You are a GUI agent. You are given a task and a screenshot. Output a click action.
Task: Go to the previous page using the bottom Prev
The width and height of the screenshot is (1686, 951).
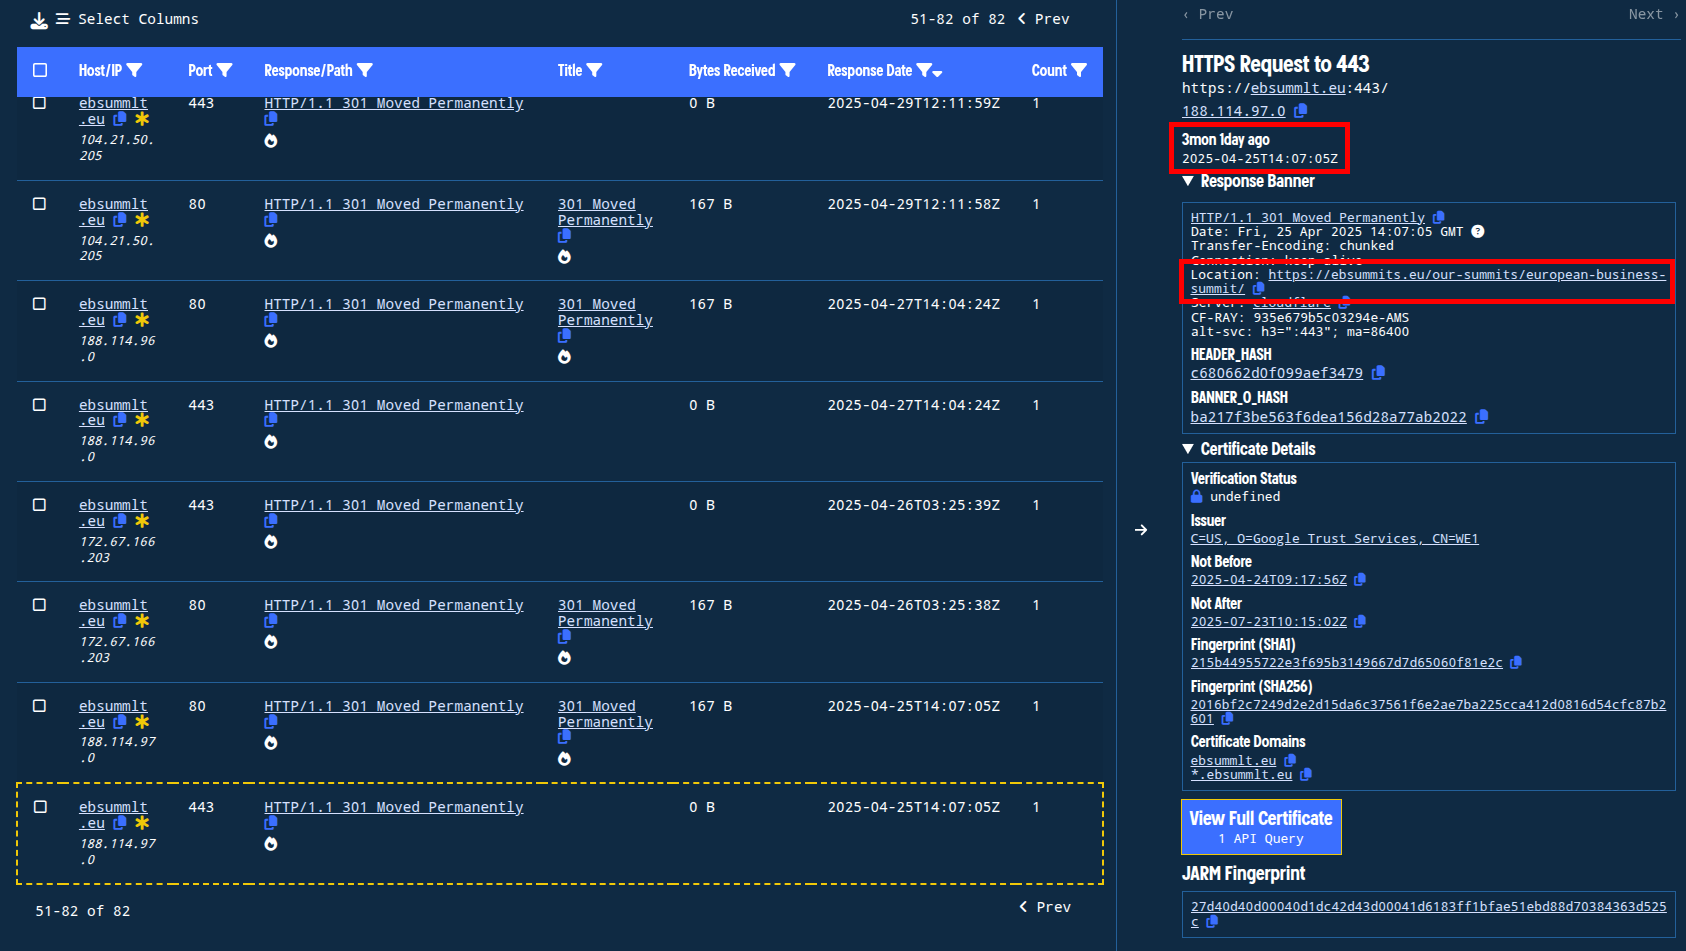click(1045, 907)
